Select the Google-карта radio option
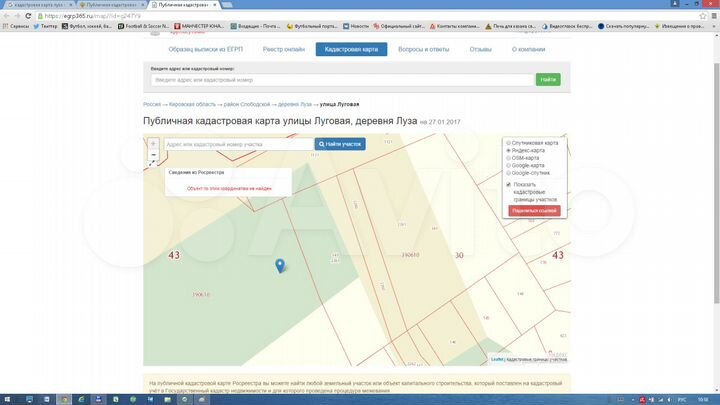Image resolution: width=720 pixels, height=405 pixels. (x=508, y=165)
